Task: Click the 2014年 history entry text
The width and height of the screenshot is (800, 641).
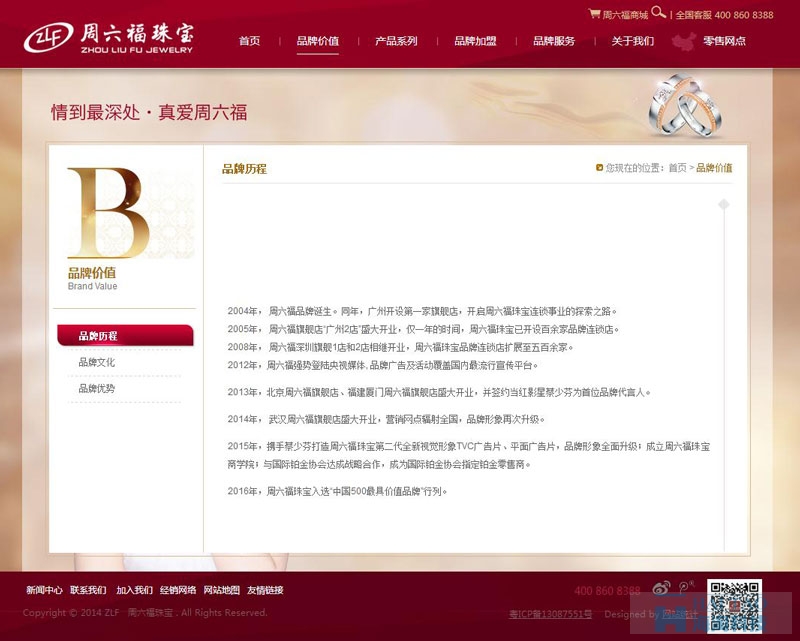Action: click(386, 419)
